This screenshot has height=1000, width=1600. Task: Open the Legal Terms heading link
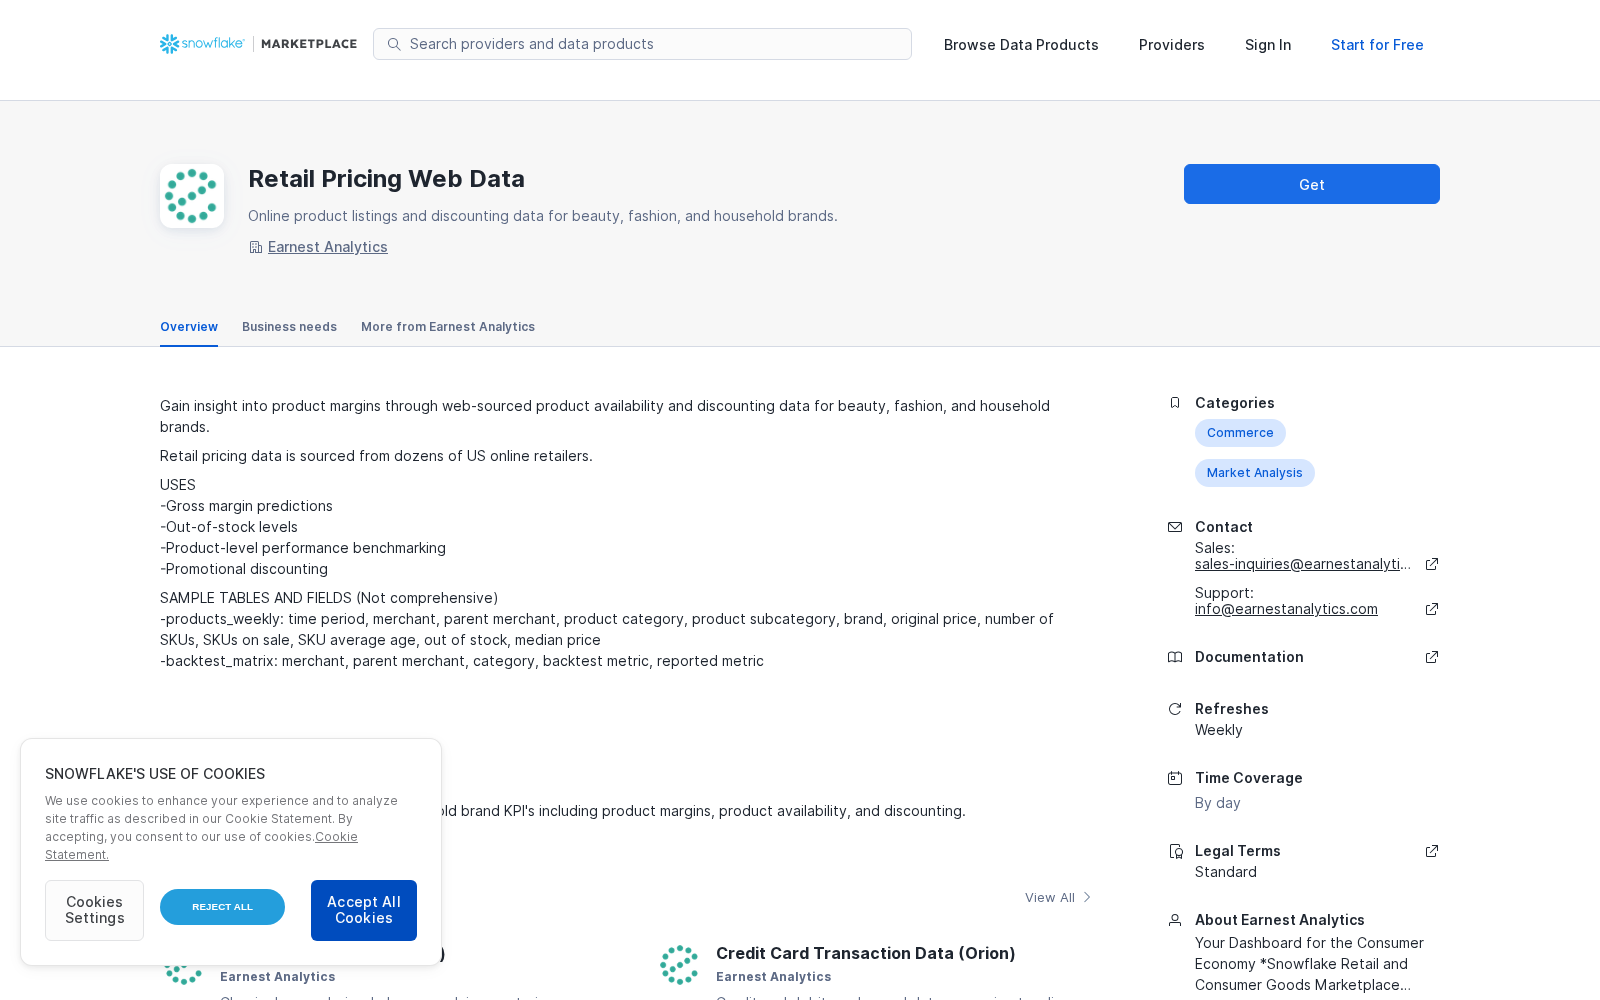tap(1238, 851)
